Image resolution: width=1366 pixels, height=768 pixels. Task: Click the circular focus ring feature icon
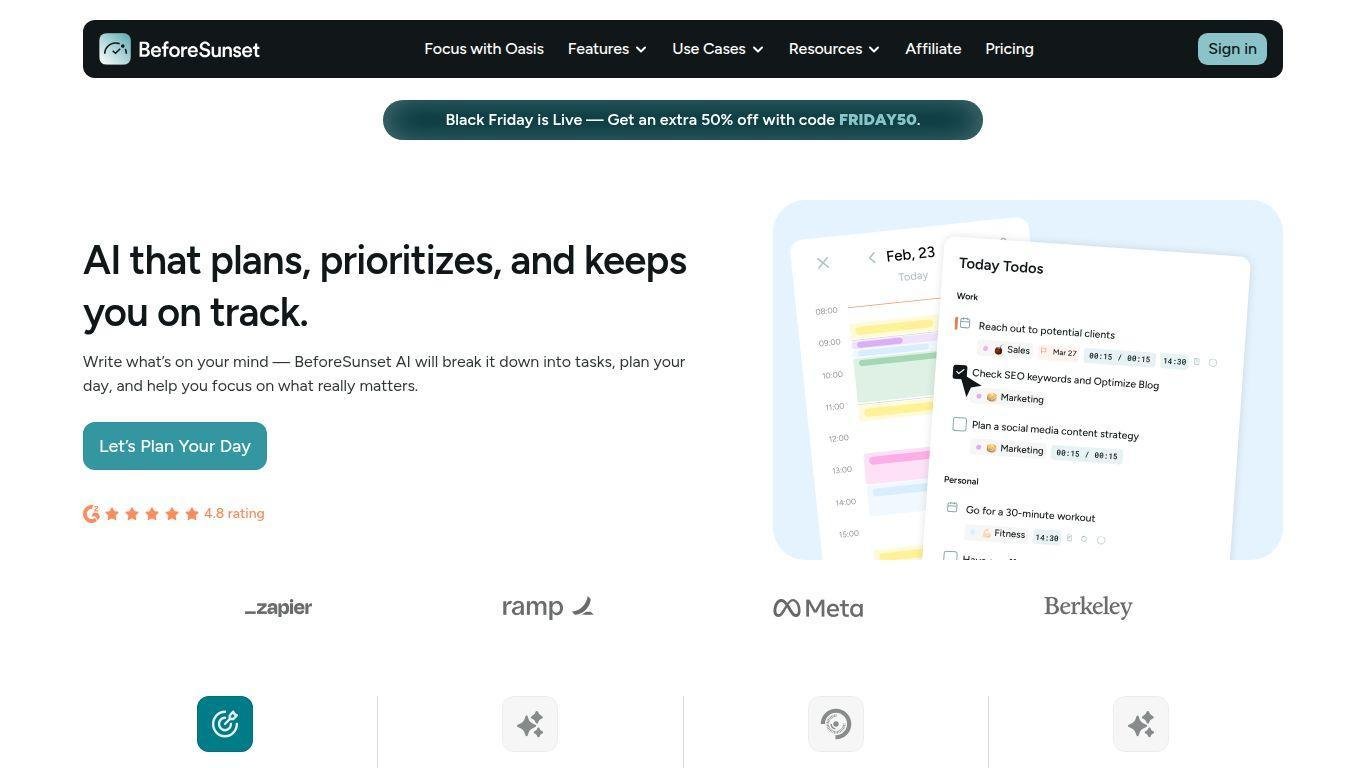point(835,724)
